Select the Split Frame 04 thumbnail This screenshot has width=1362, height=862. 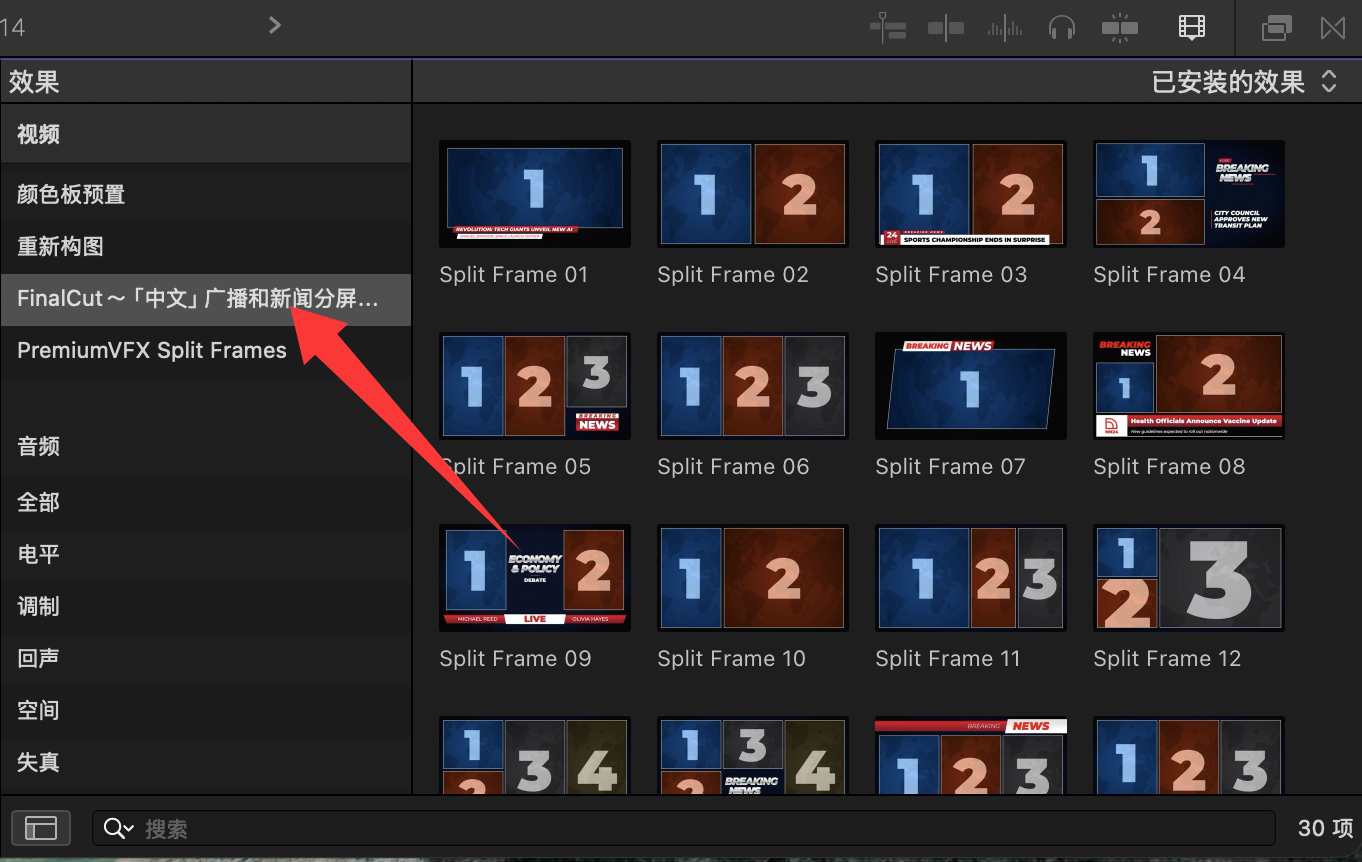(1188, 194)
